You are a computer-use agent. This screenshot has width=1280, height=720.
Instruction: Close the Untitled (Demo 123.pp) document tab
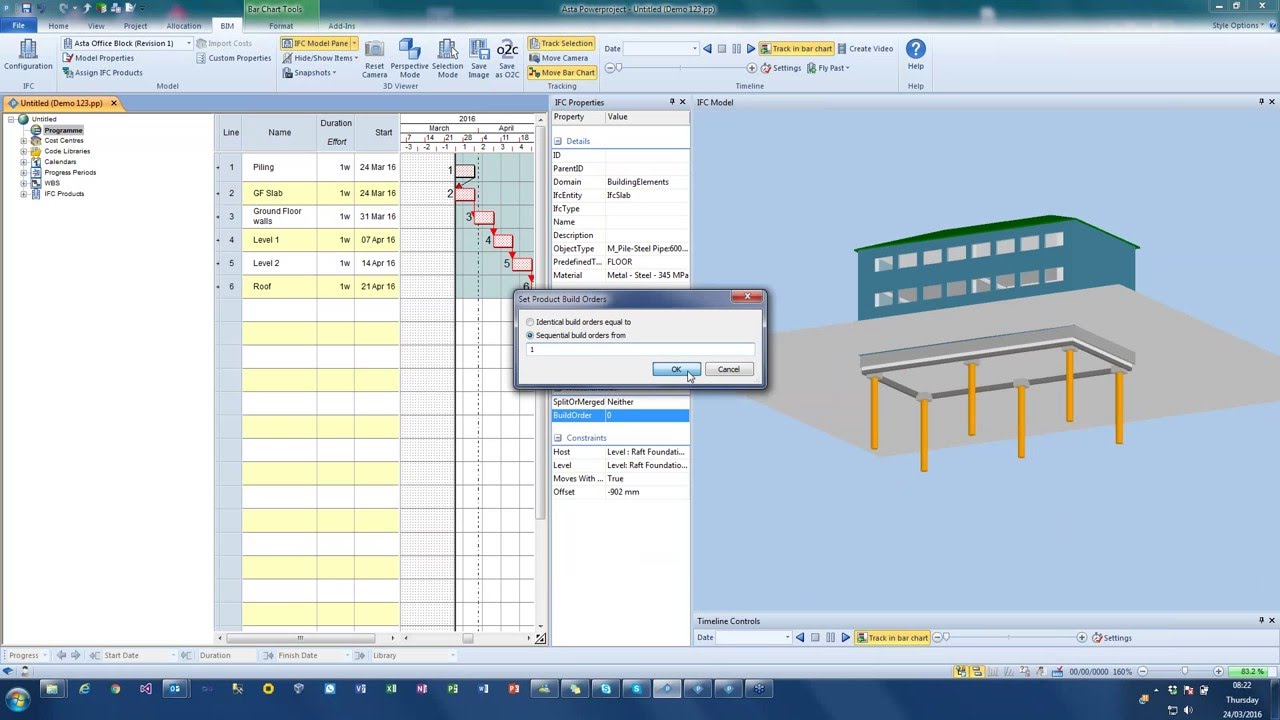tap(114, 103)
